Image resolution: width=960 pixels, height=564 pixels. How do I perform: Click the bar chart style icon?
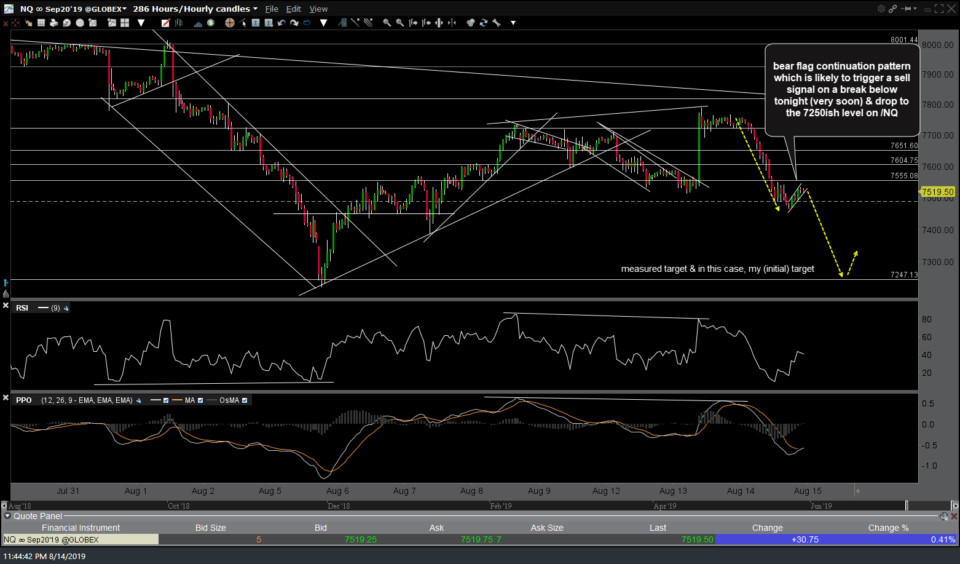point(179,23)
